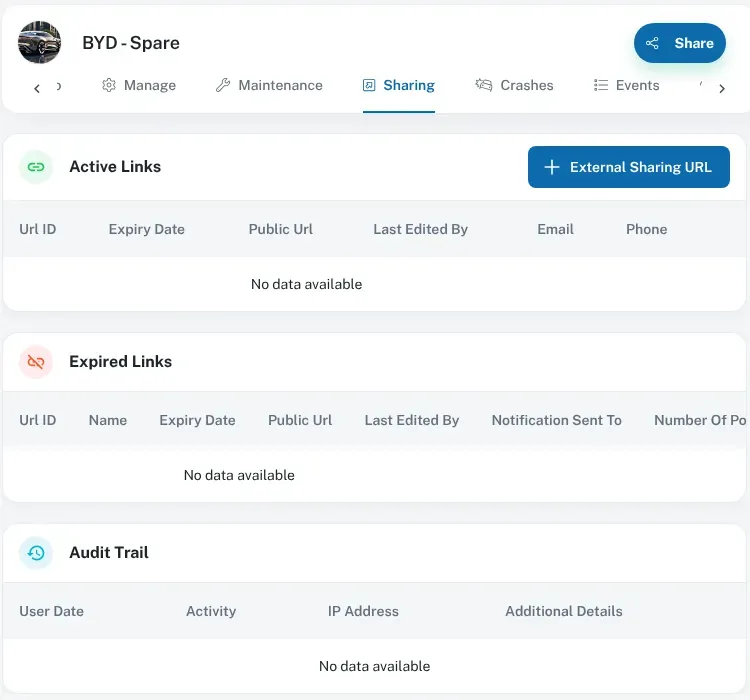Viewport: 750px width, 700px height.
Task: Open the Manage tab
Action: pyautogui.click(x=139, y=85)
